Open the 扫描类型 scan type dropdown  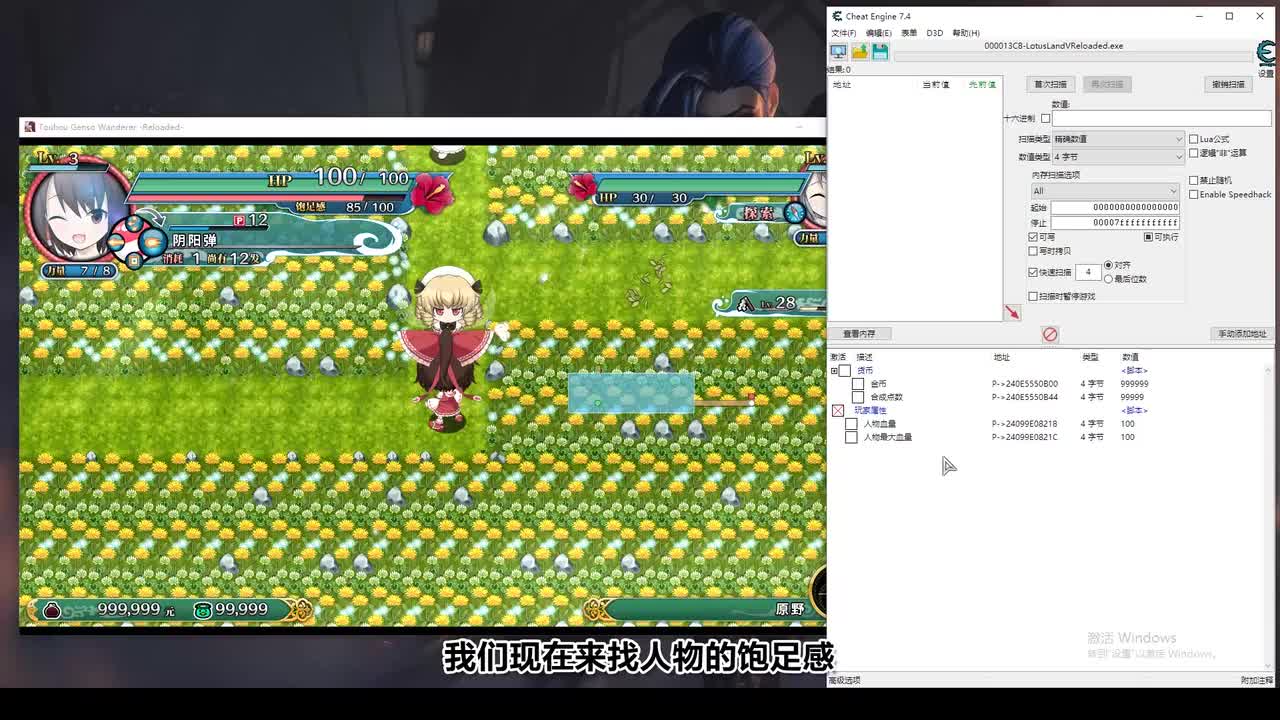pyautogui.click(x=1118, y=139)
